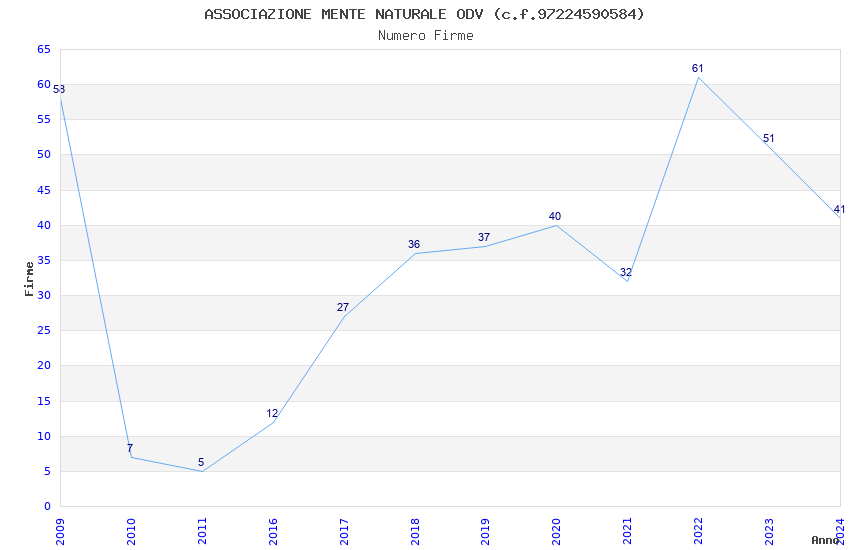Click the x-axis year 2023
This screenshot has height=550, width=850.
769,532
